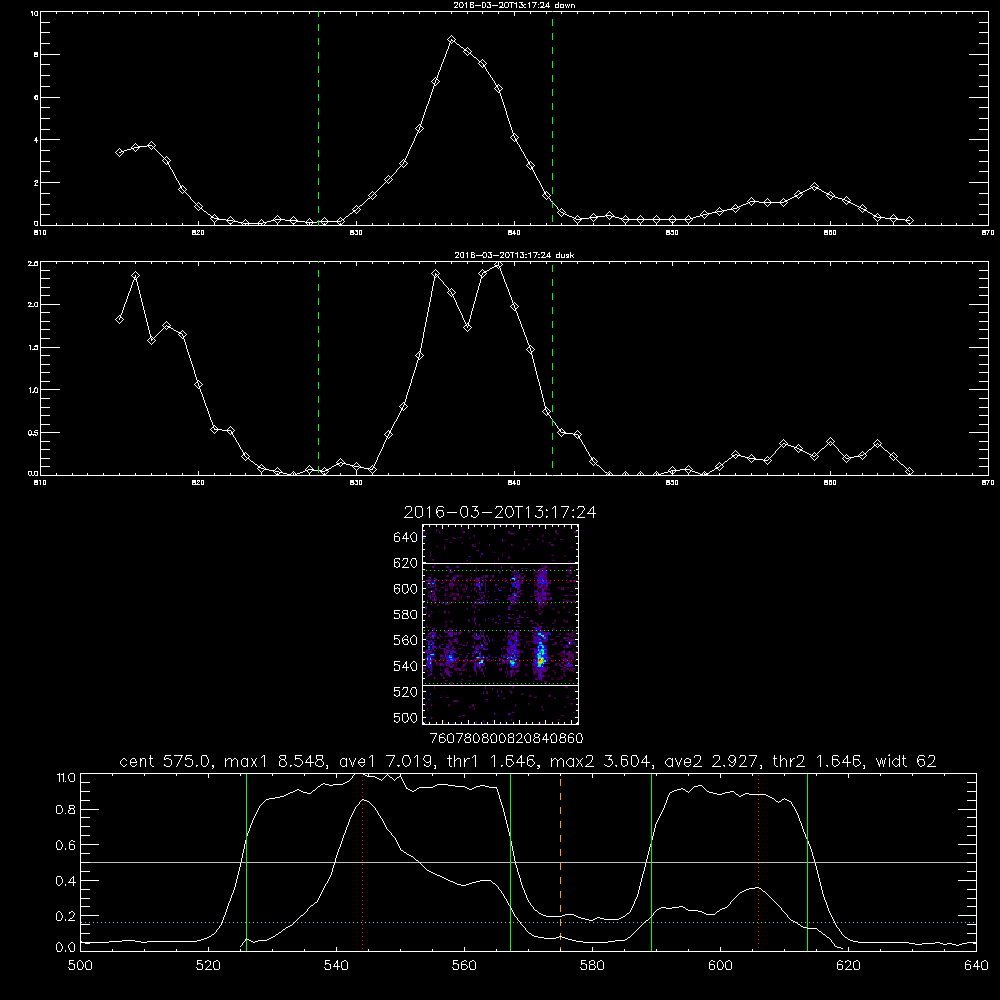Click the 'thr2 1.646' value
Image resolution: width=1000 pixels, height=1000 pixels.
(819, 761)
